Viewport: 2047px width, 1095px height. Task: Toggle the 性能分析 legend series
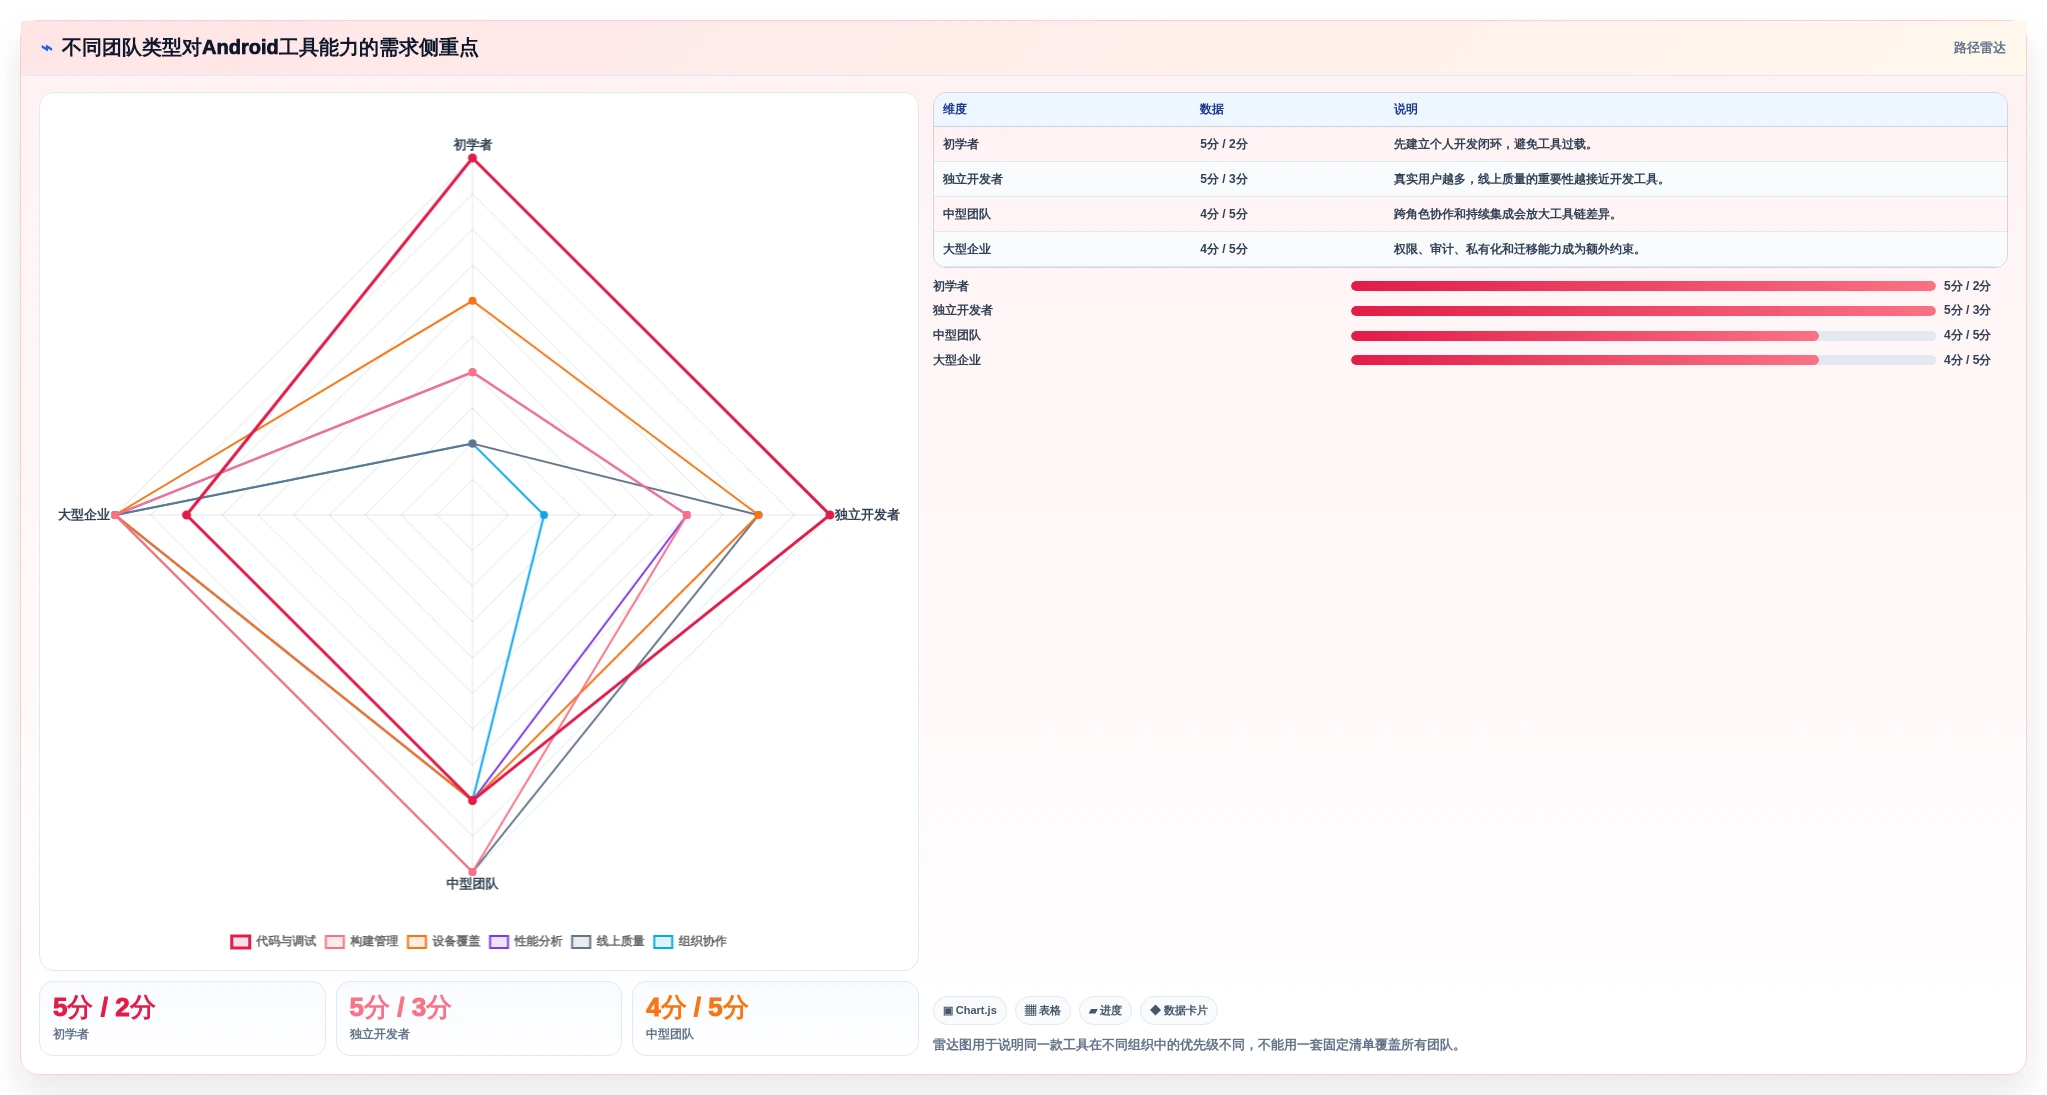[525, 942]
